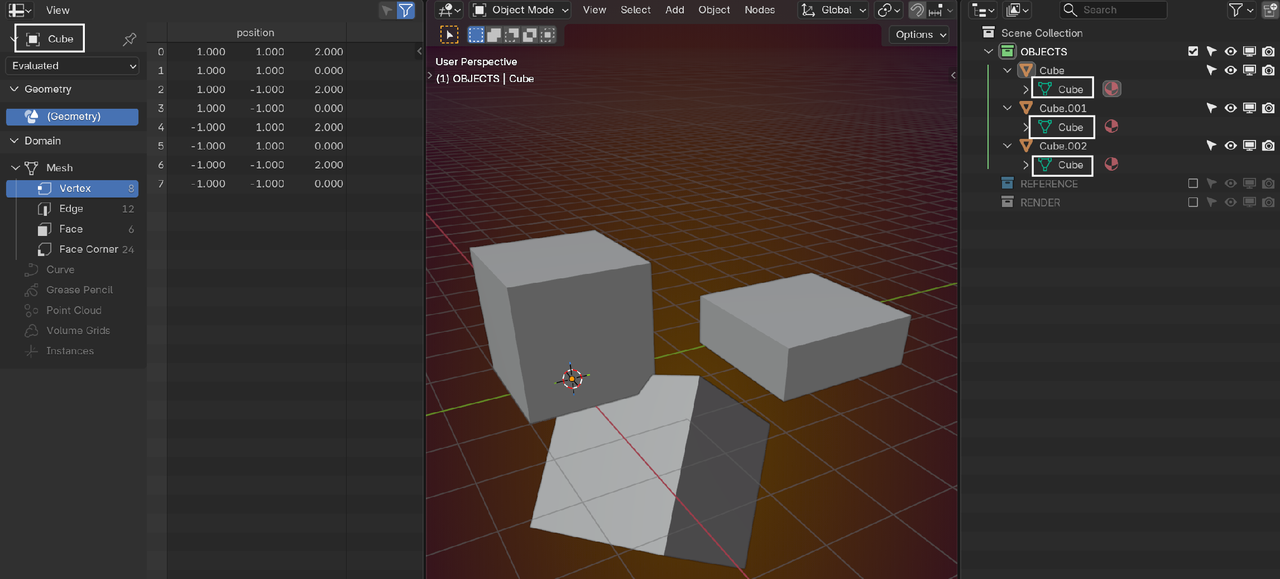Screen dimensions: 1280x579
Task: Click the material icon beside Cube.001 mesh
Action: (1111, 127)
